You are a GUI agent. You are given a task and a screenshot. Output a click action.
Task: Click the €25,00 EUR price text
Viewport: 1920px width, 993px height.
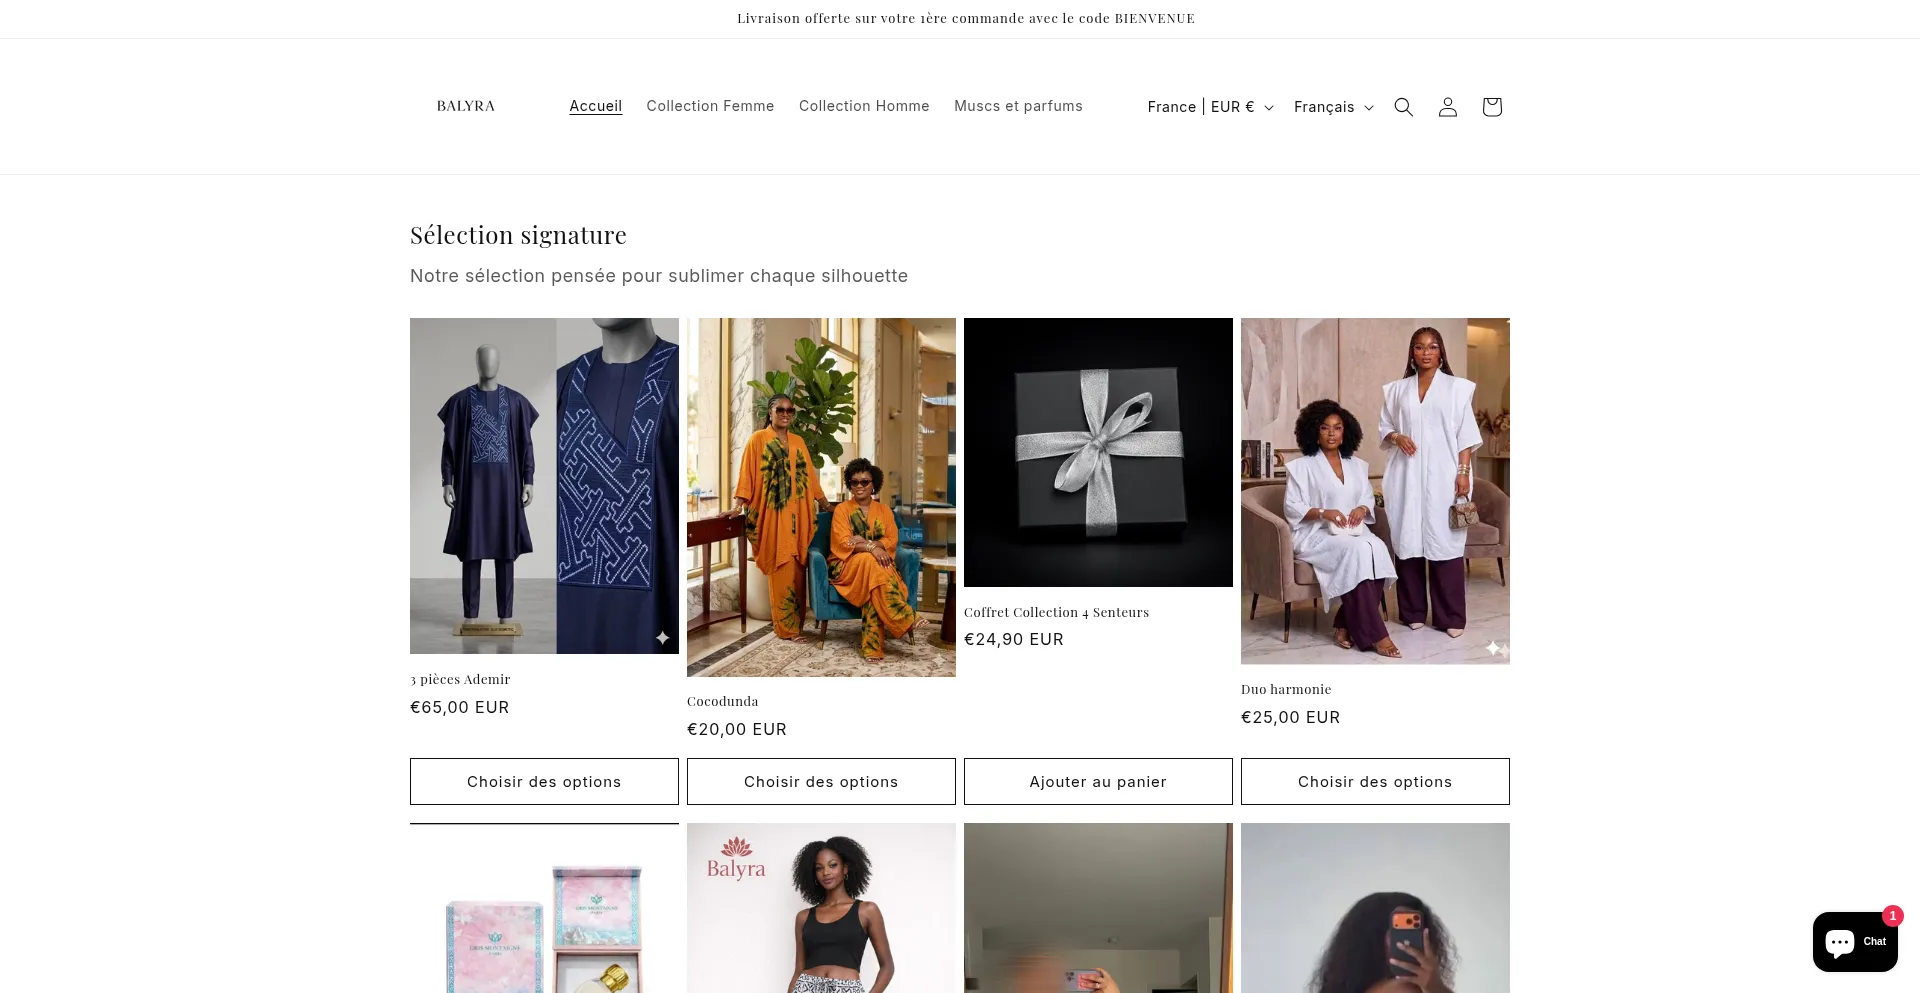tap(1291, 717)
